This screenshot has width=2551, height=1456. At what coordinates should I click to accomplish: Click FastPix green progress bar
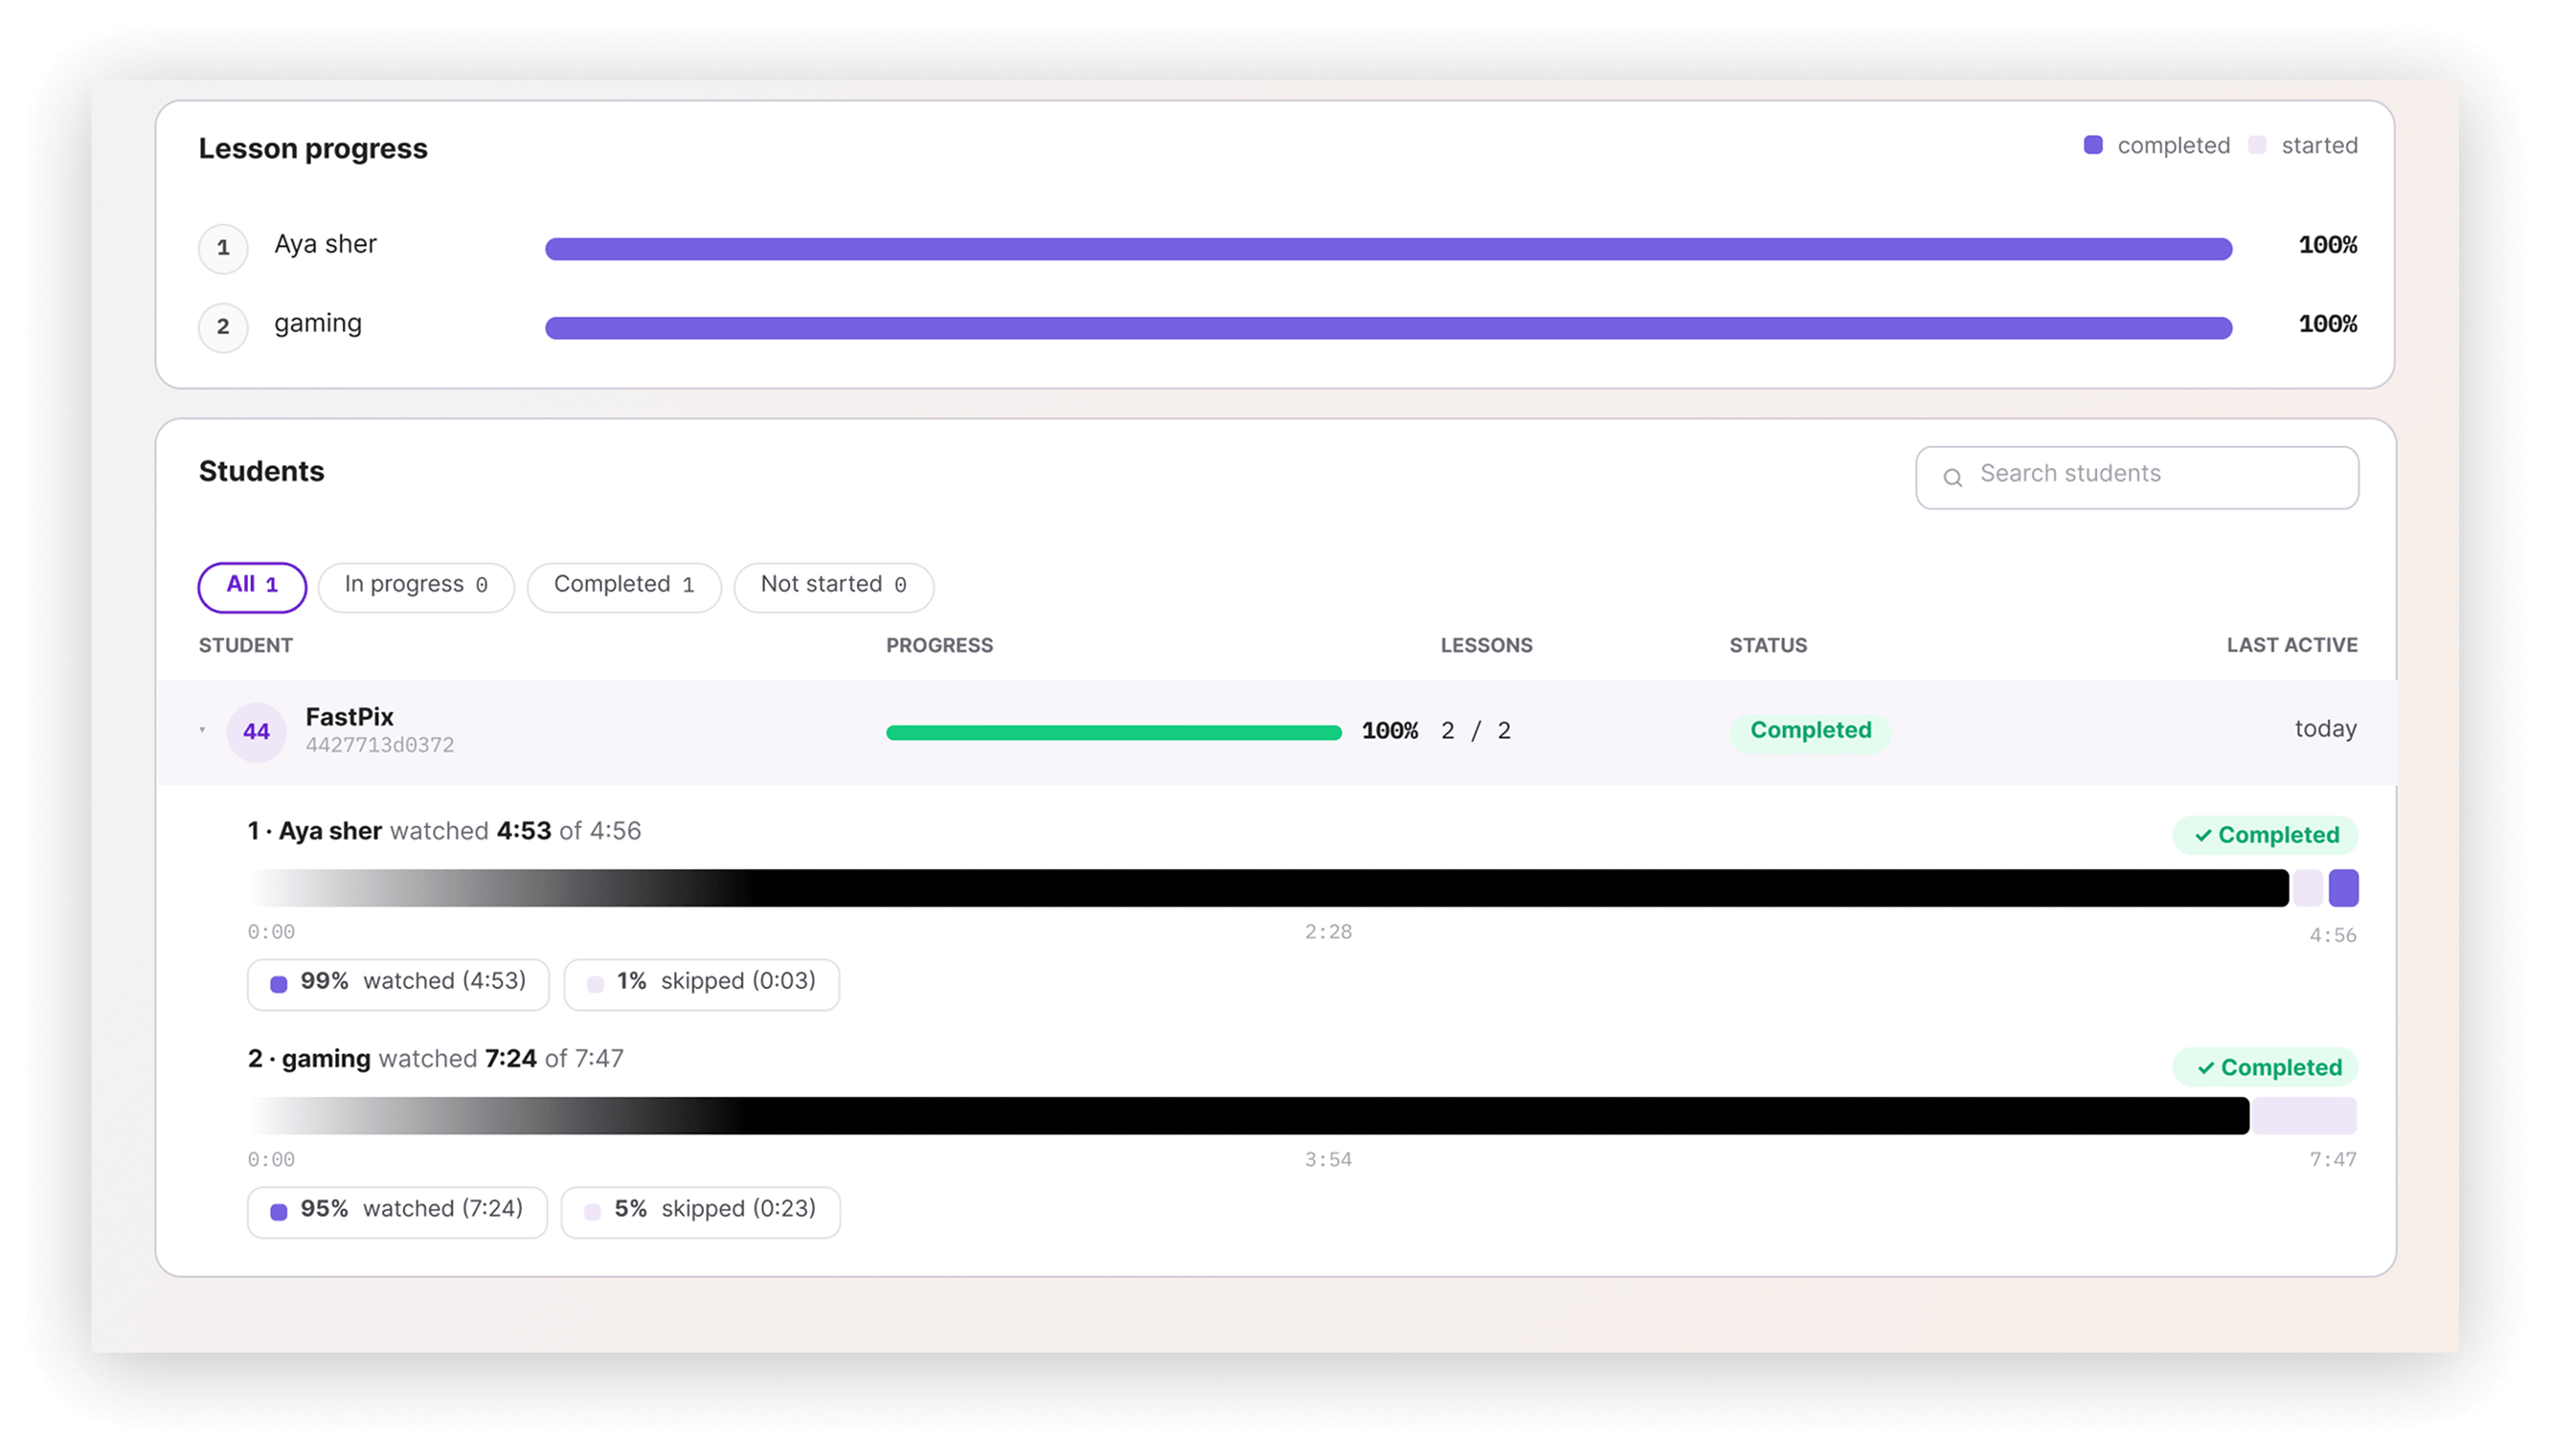[x=1113, y=732]
